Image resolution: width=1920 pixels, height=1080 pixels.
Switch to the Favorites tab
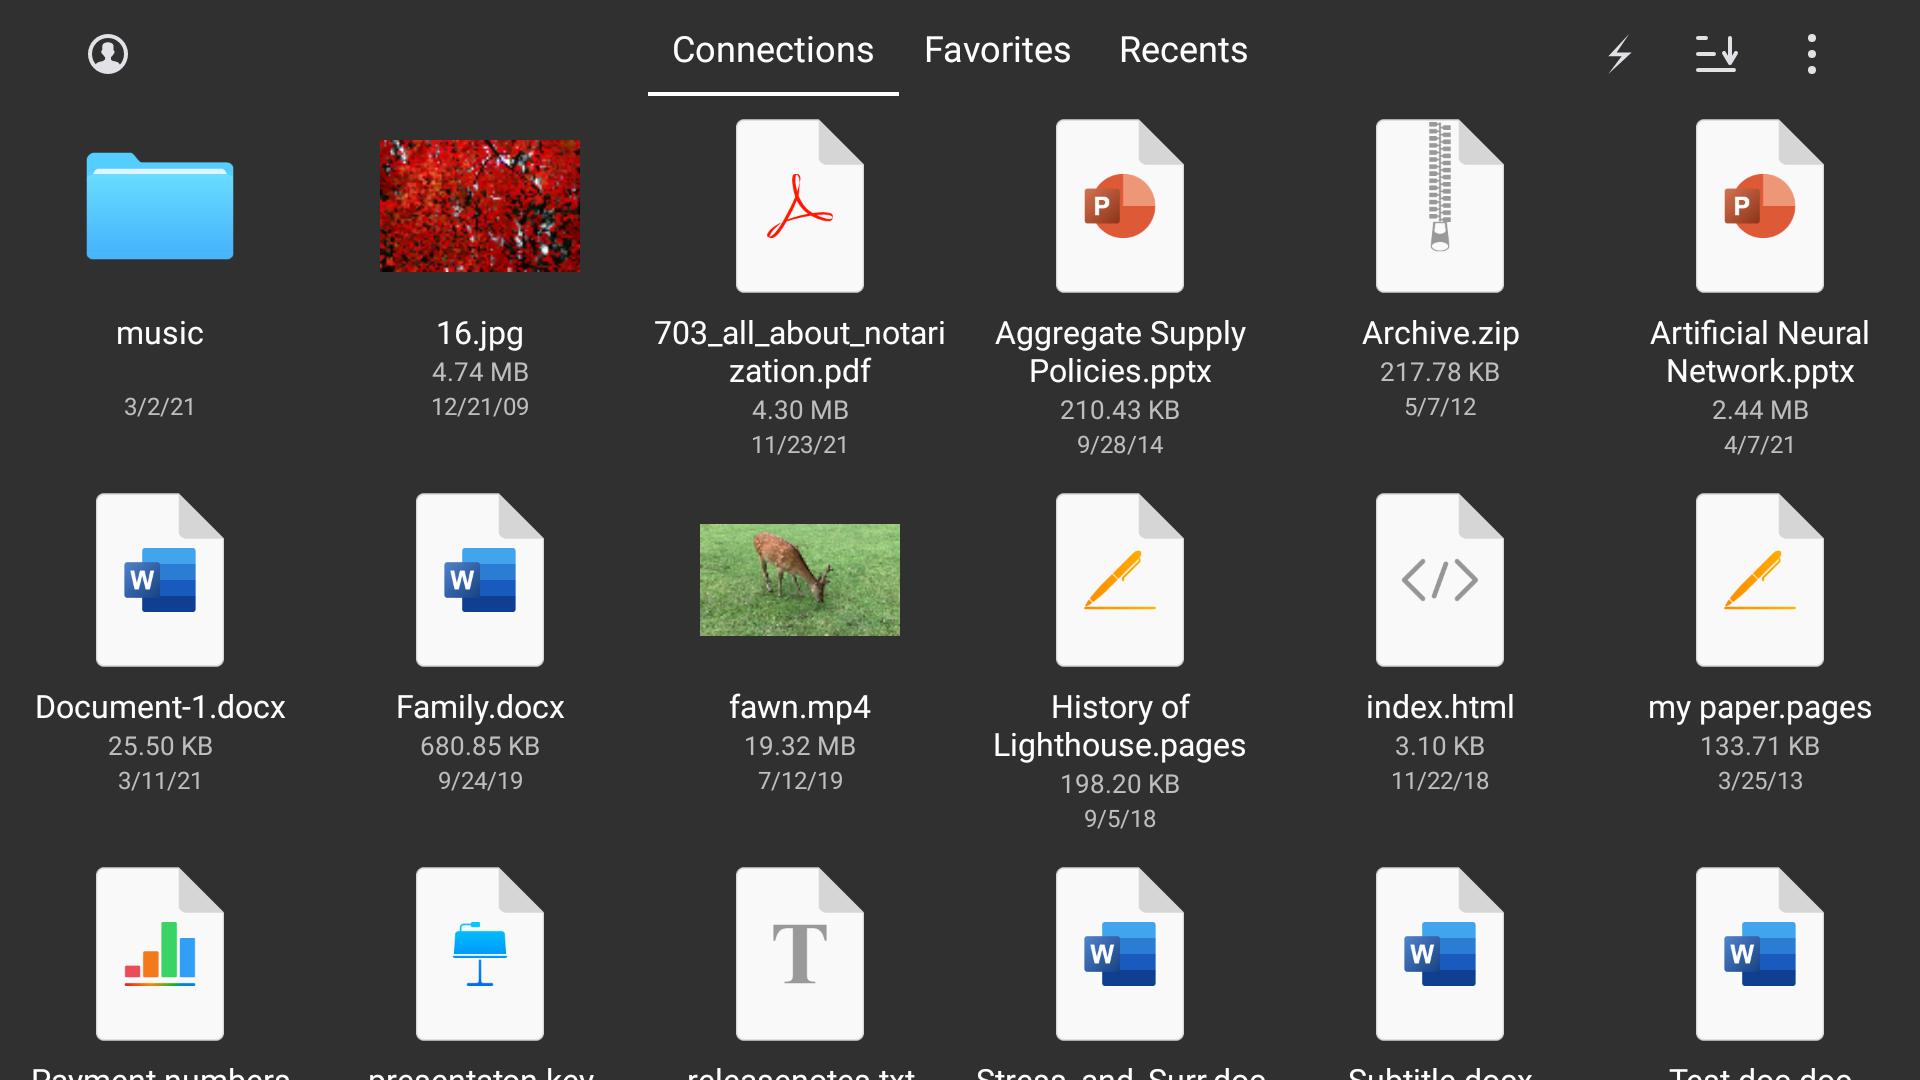pyautogui.click(x=997, y=50)
